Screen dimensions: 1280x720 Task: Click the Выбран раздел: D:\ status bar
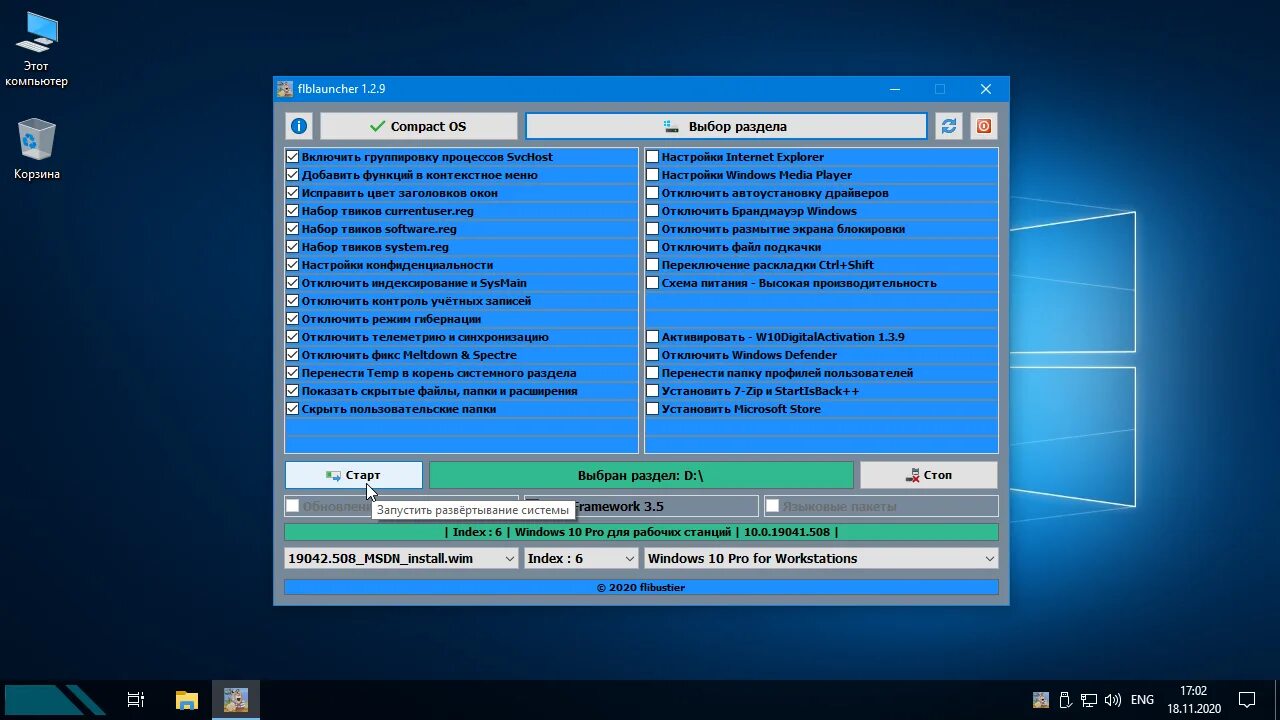[641, 475]
